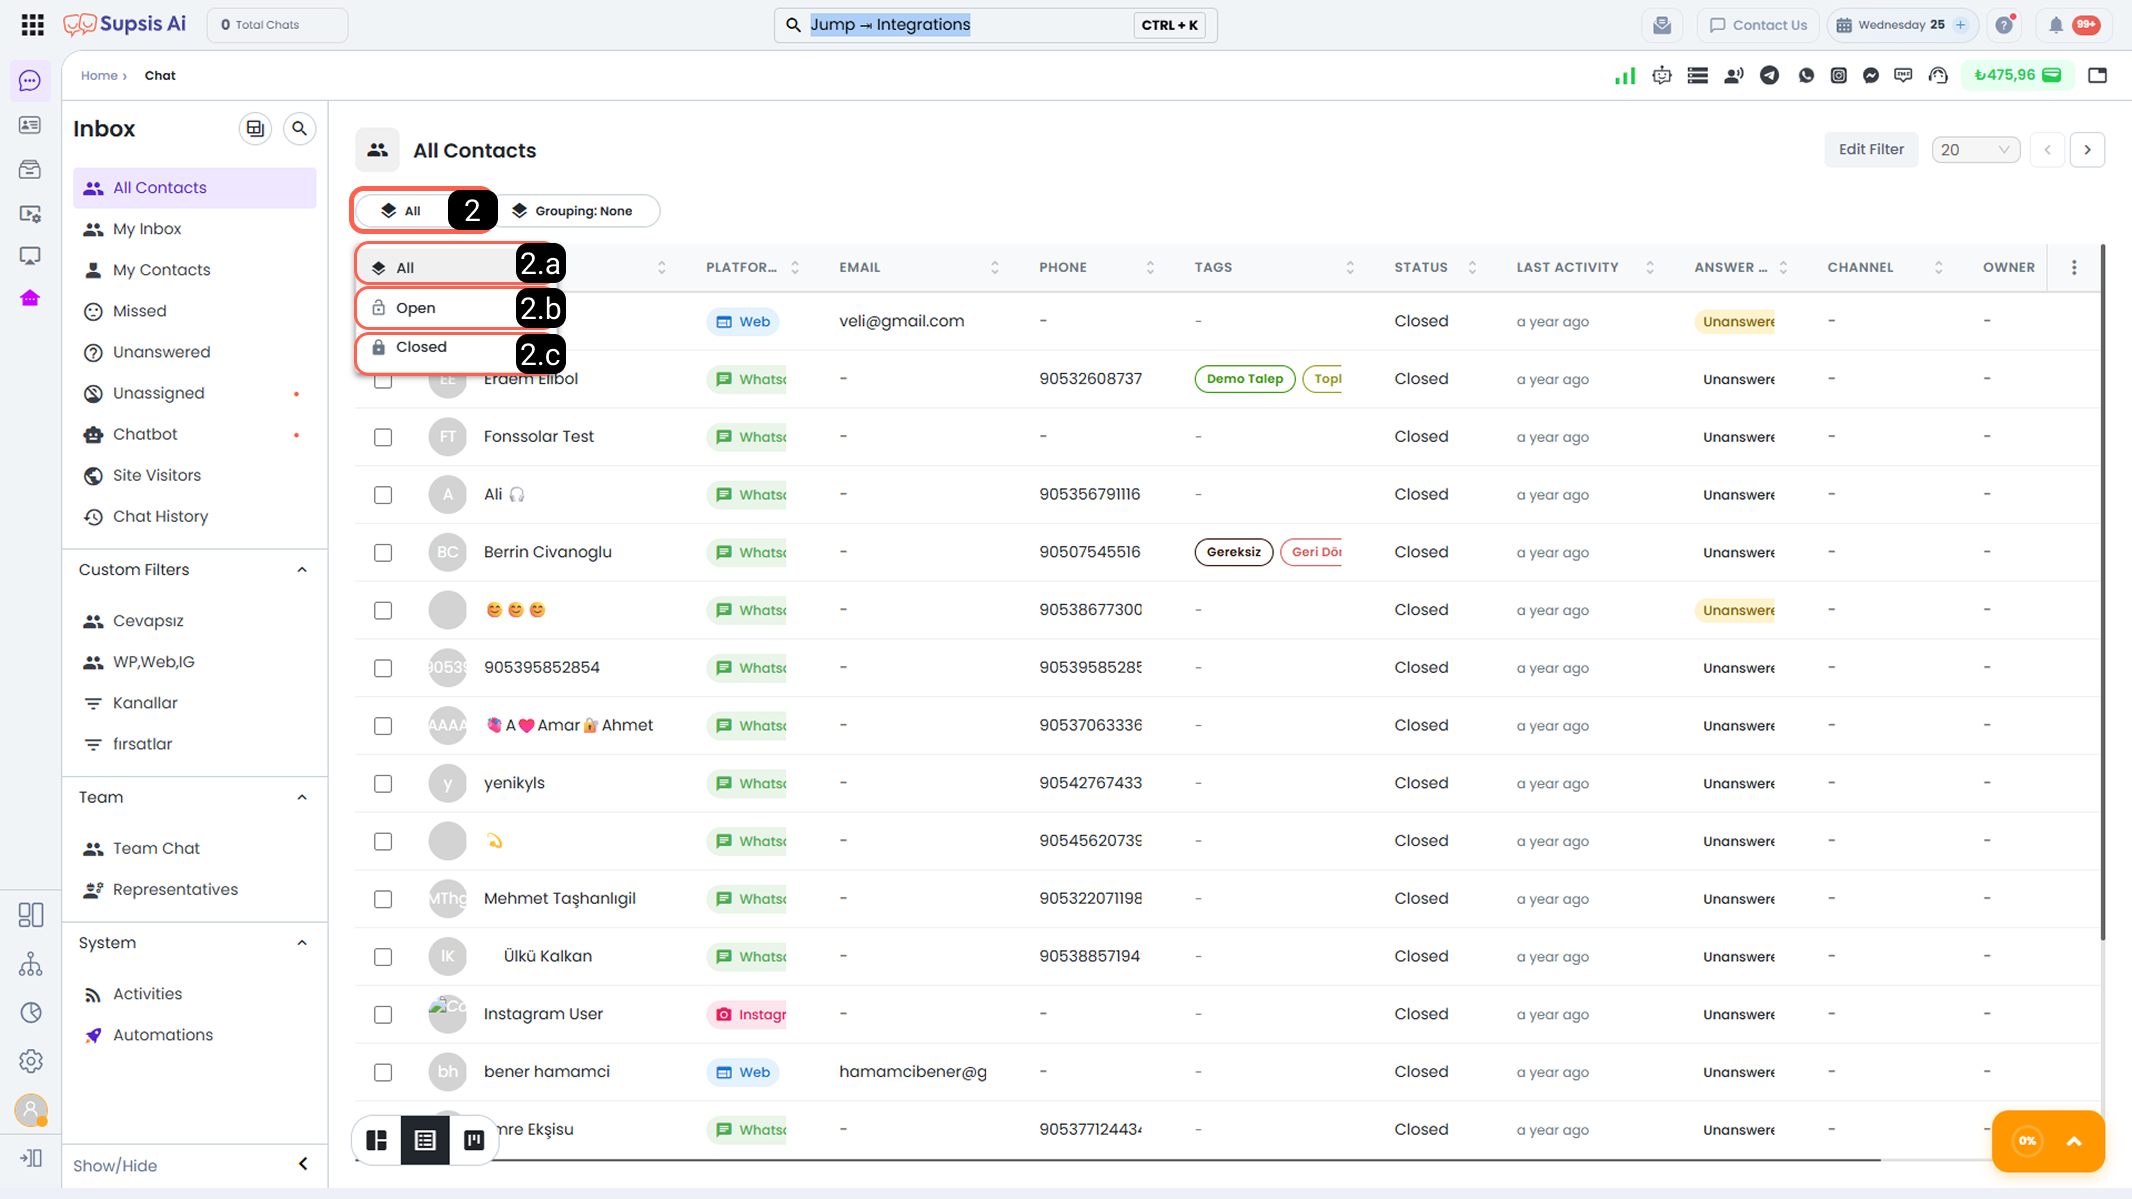Open the chatbot robot icon in header
The image size is (2132, 1199).
pos(1662,76)
